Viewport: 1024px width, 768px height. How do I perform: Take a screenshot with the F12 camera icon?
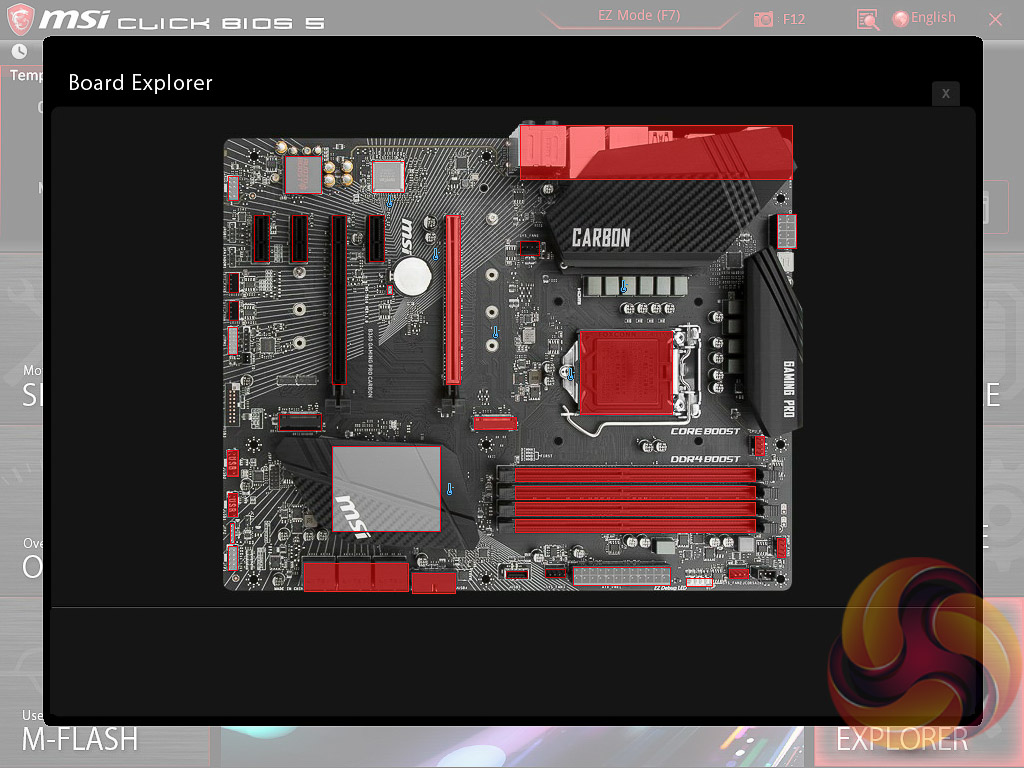pos(763,19)
